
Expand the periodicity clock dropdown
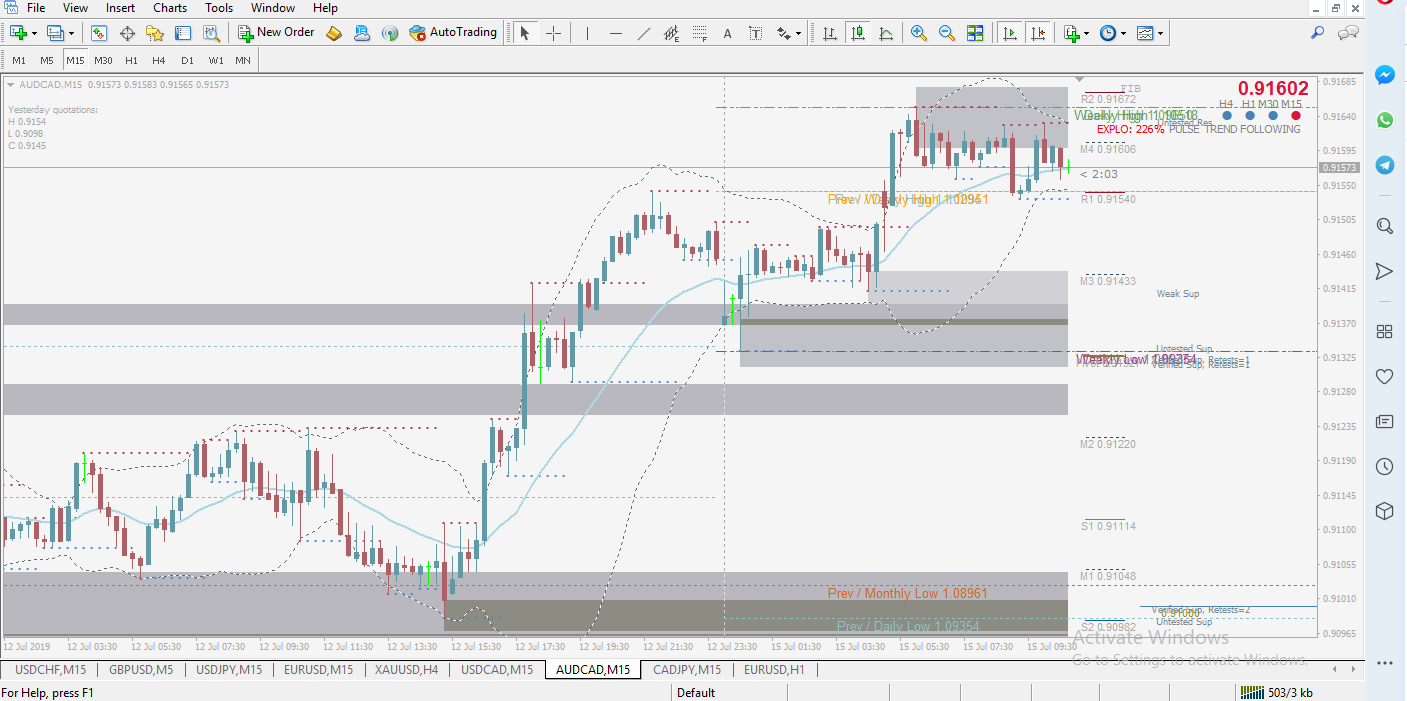(x=1123, y=33)
